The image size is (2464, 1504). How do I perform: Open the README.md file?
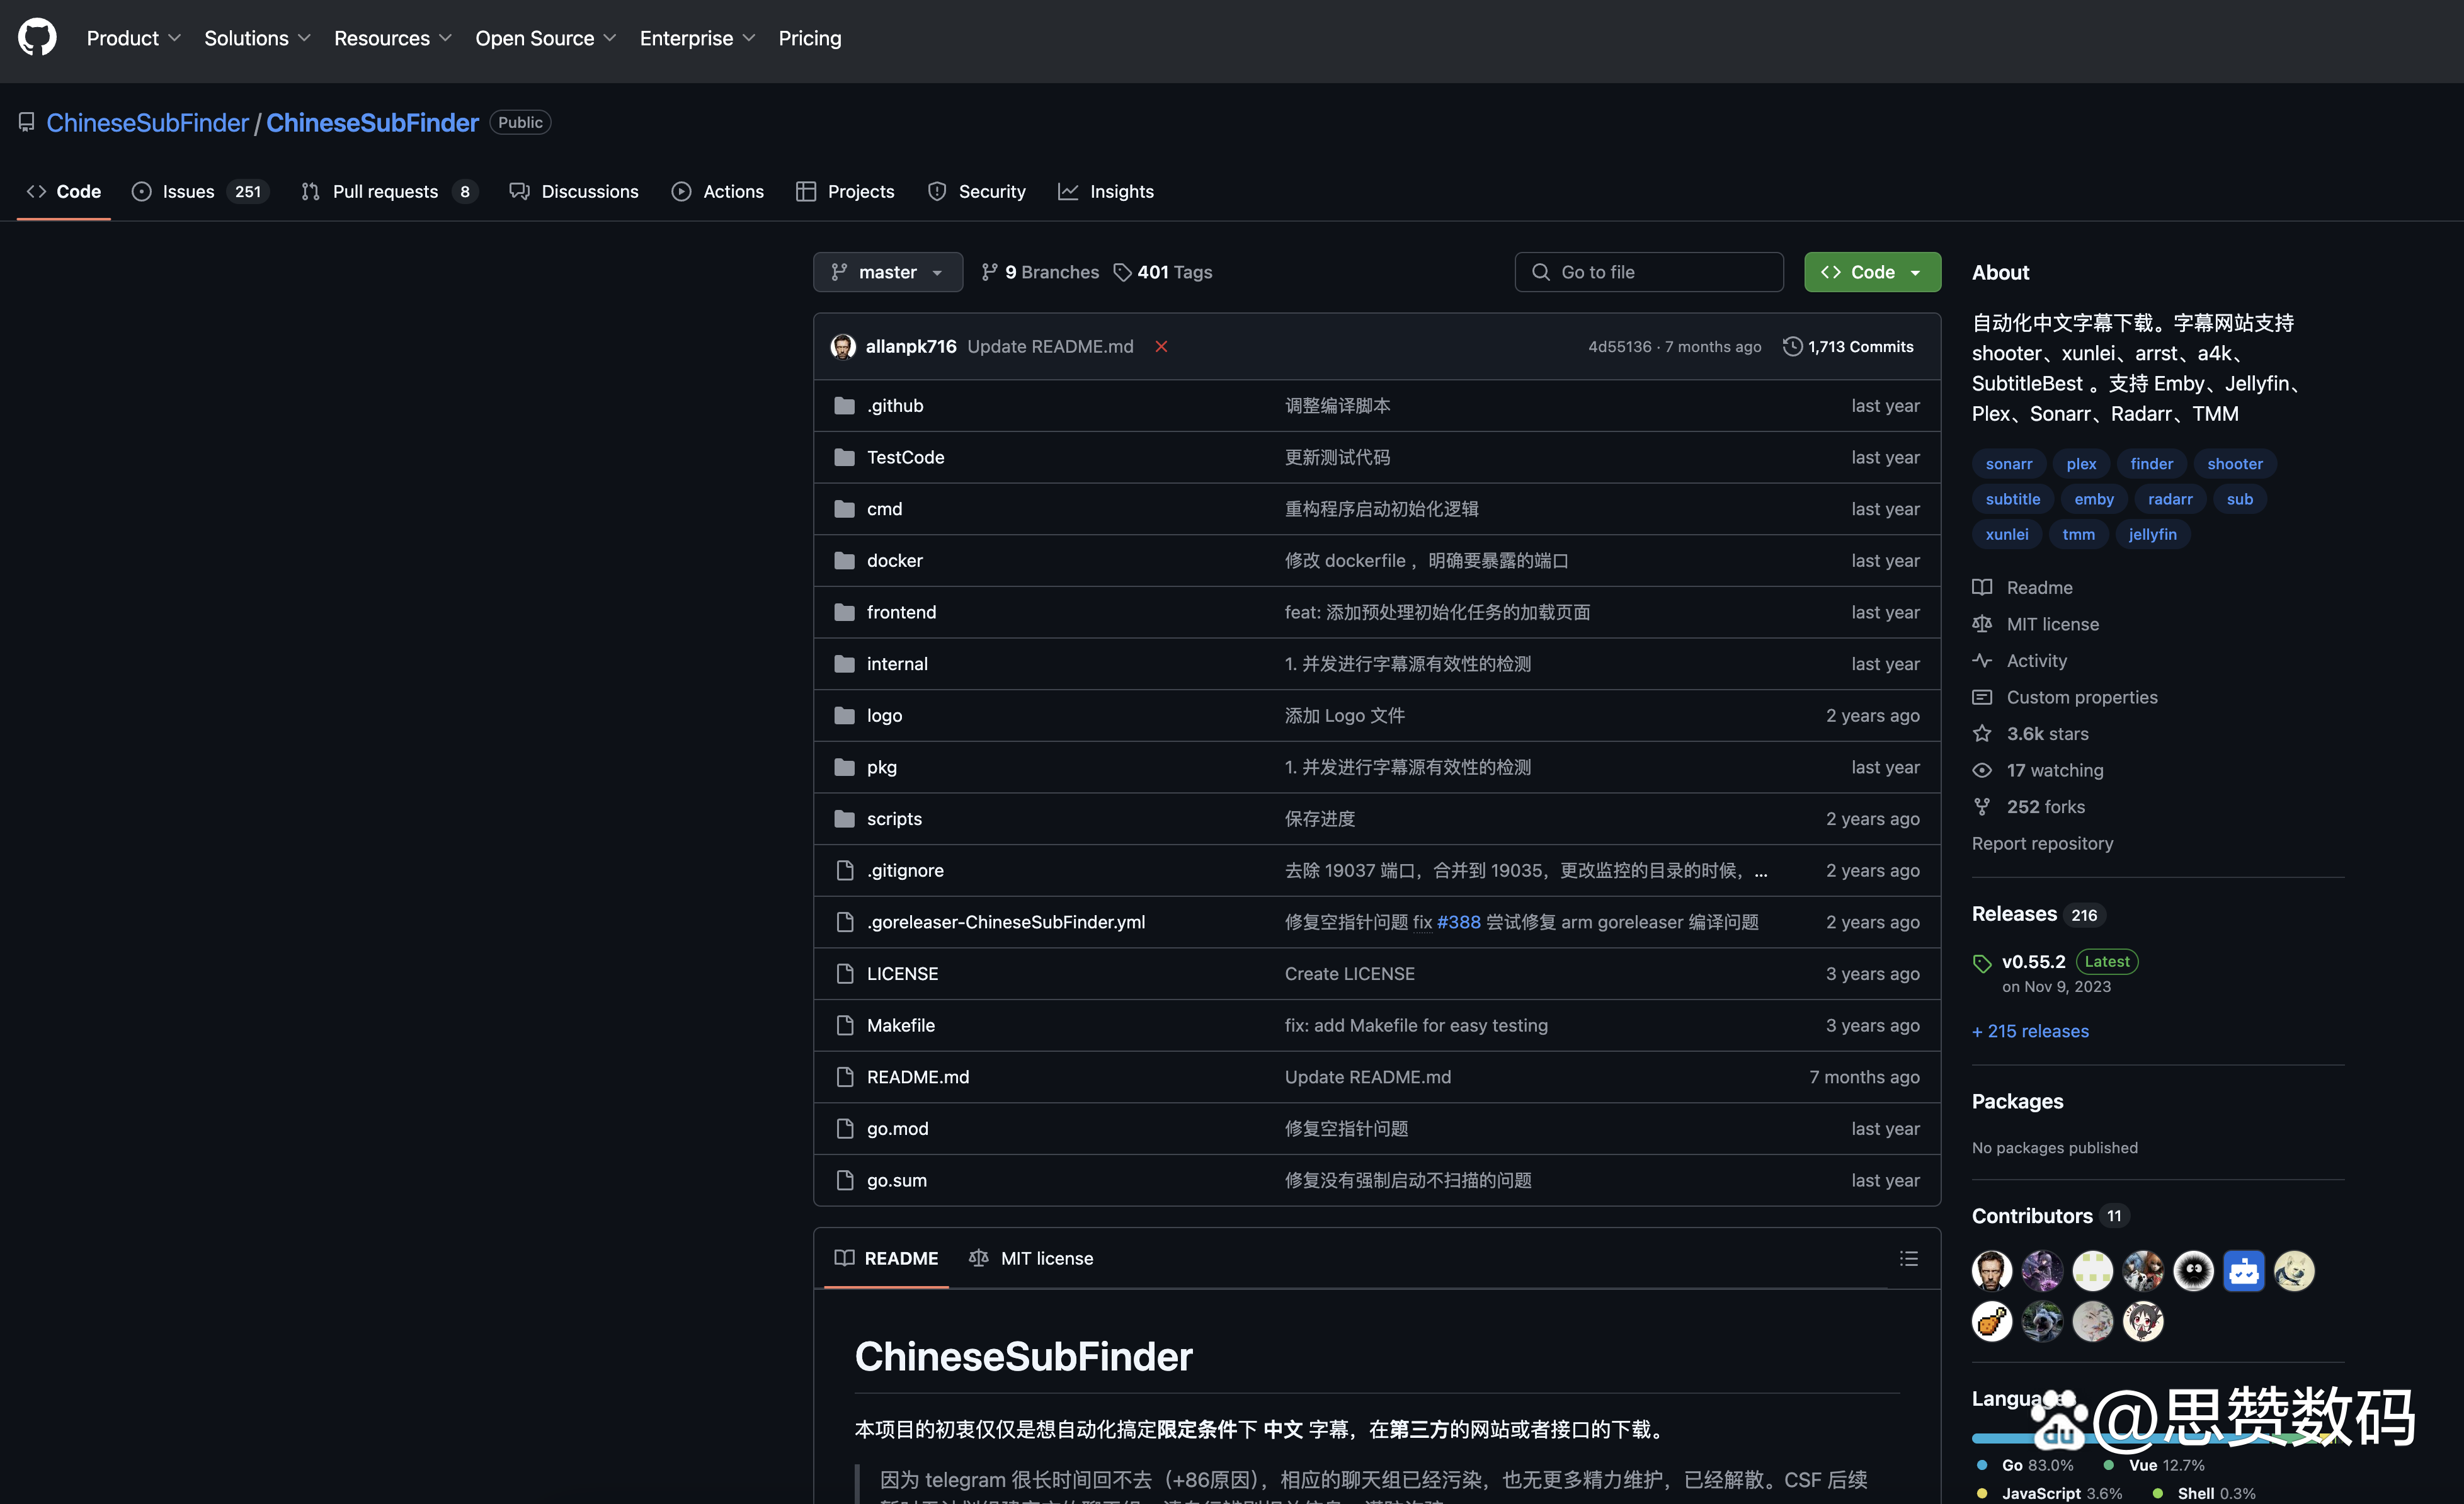point(917,1077)
